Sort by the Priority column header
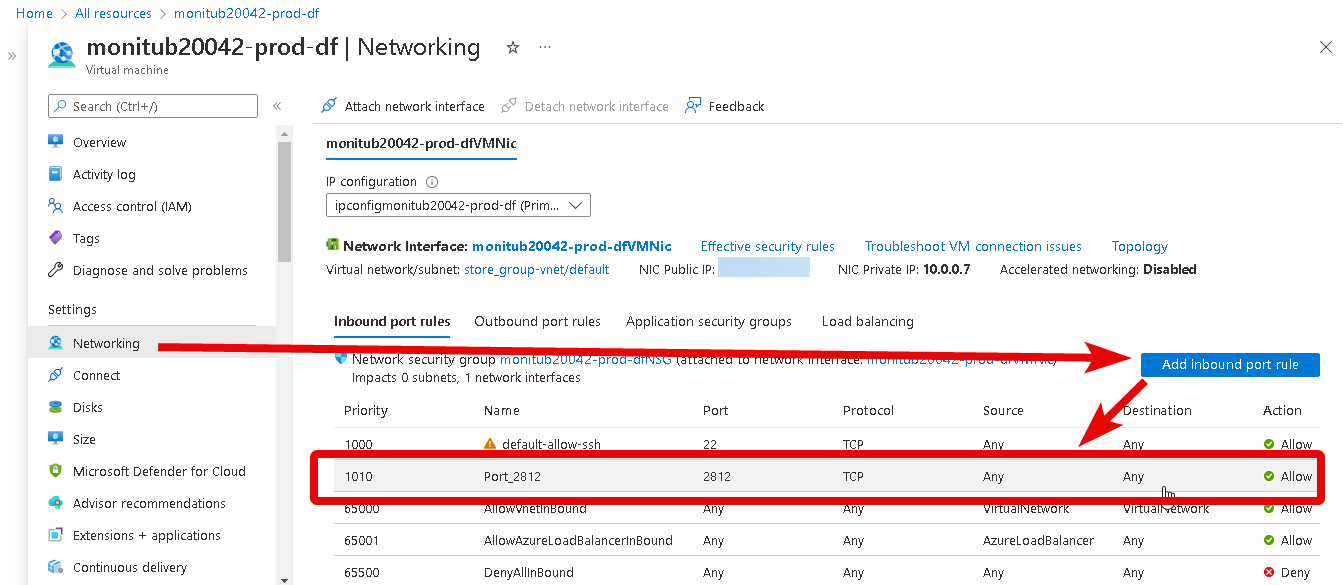 pyautogui.click(x=366, y=410)
